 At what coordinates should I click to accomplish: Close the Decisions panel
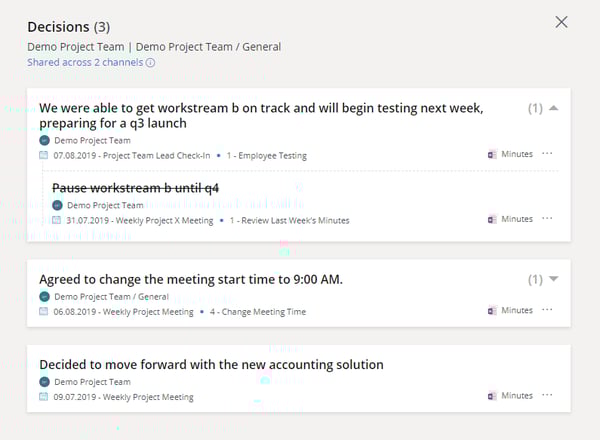point(561,22)
